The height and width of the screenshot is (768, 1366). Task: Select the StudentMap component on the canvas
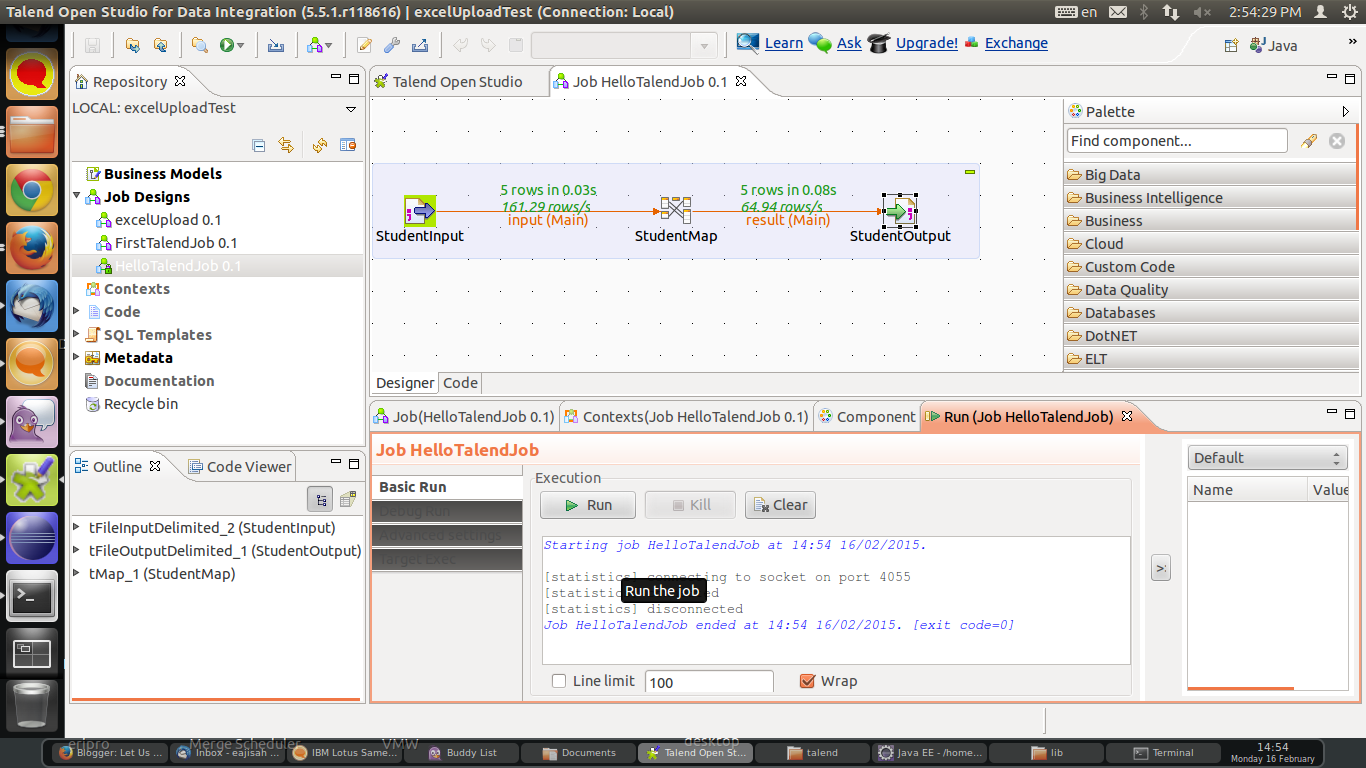pos(675,210)
